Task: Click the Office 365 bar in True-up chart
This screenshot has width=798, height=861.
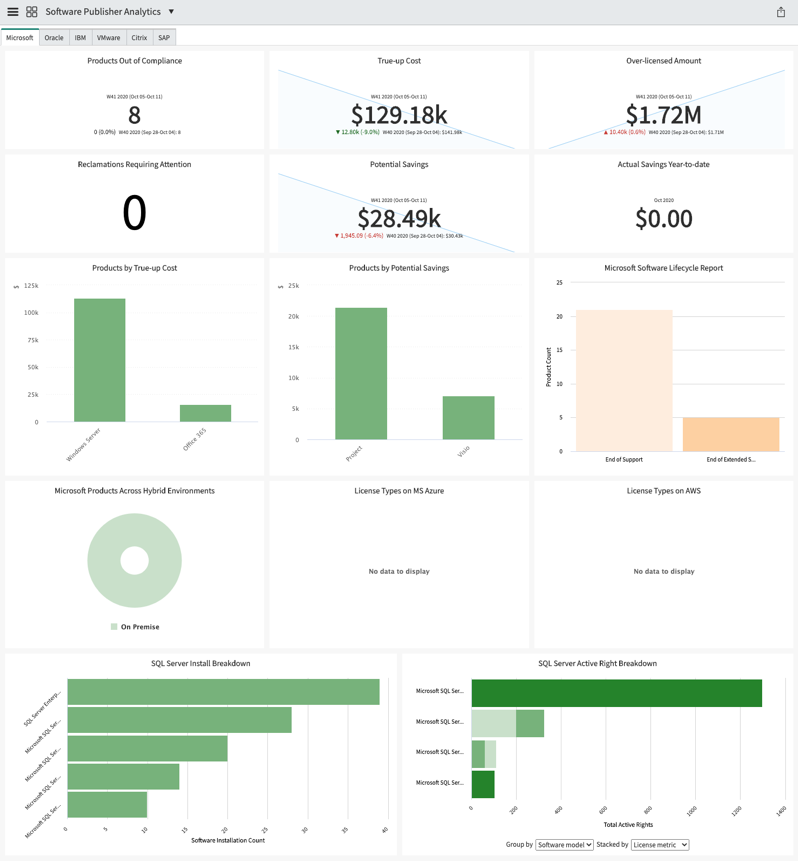Action: [x=205, y=413]
